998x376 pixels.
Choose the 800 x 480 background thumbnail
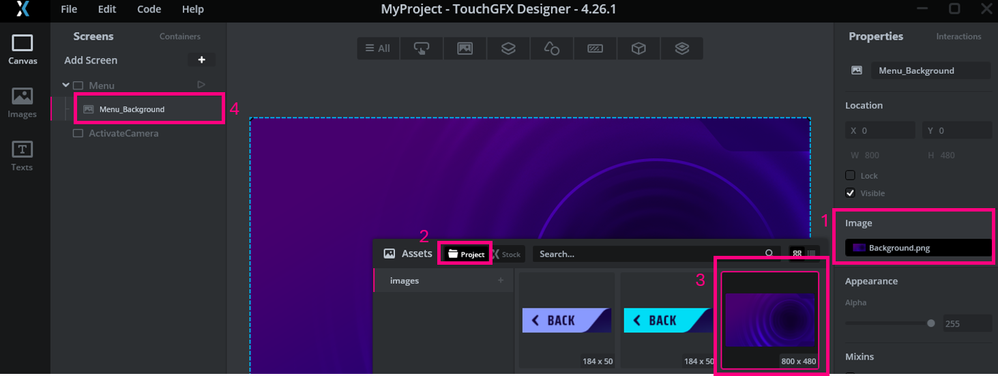(x=770, y=320)
